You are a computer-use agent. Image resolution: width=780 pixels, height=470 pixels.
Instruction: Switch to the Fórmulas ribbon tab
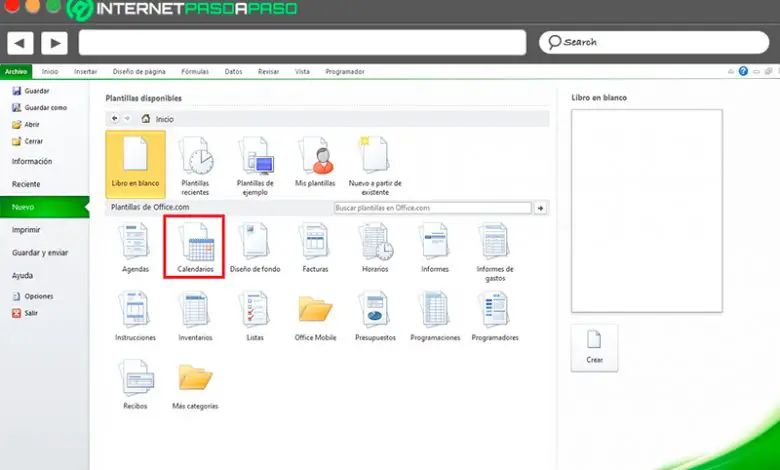pos(195,72)
